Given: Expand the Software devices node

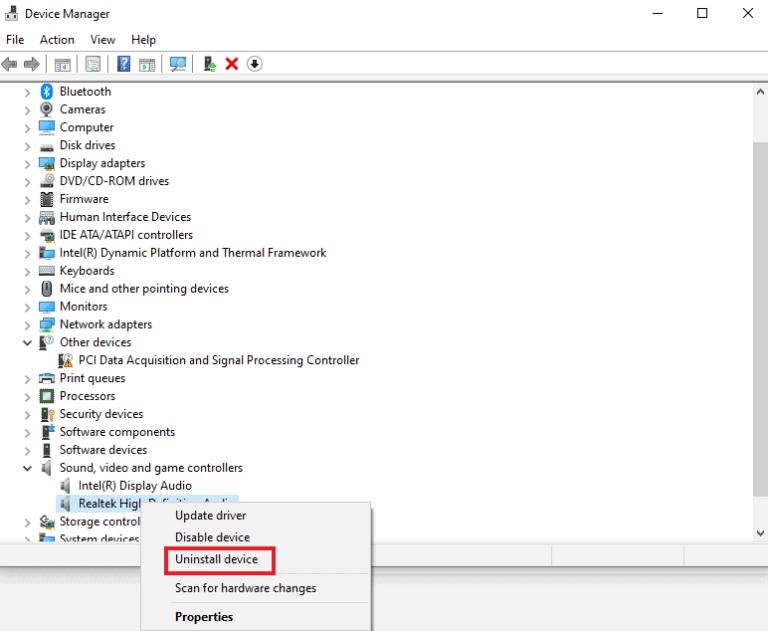Looking at the screenshot, I should click(27, 451).
